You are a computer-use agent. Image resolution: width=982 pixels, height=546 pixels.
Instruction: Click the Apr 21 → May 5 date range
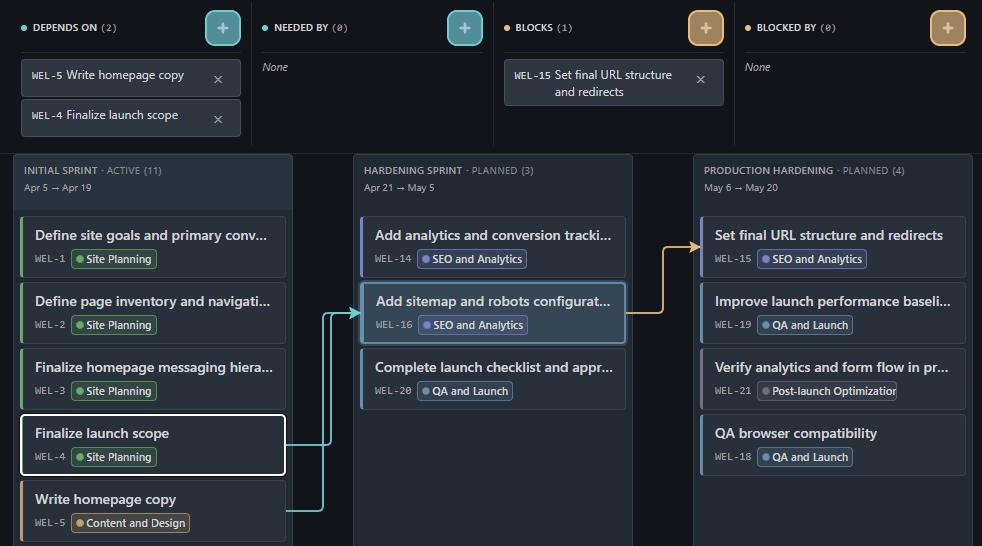399,188
